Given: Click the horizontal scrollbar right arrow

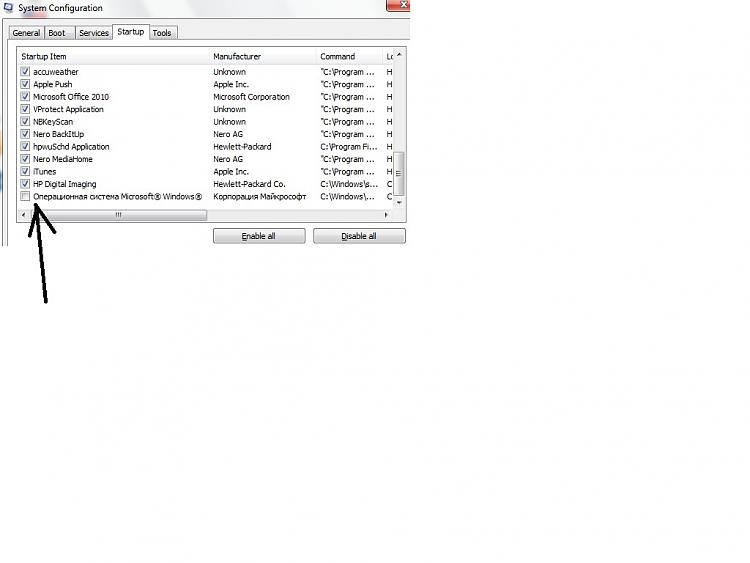Looking at the screenshot, I should [x=386, y=215].
